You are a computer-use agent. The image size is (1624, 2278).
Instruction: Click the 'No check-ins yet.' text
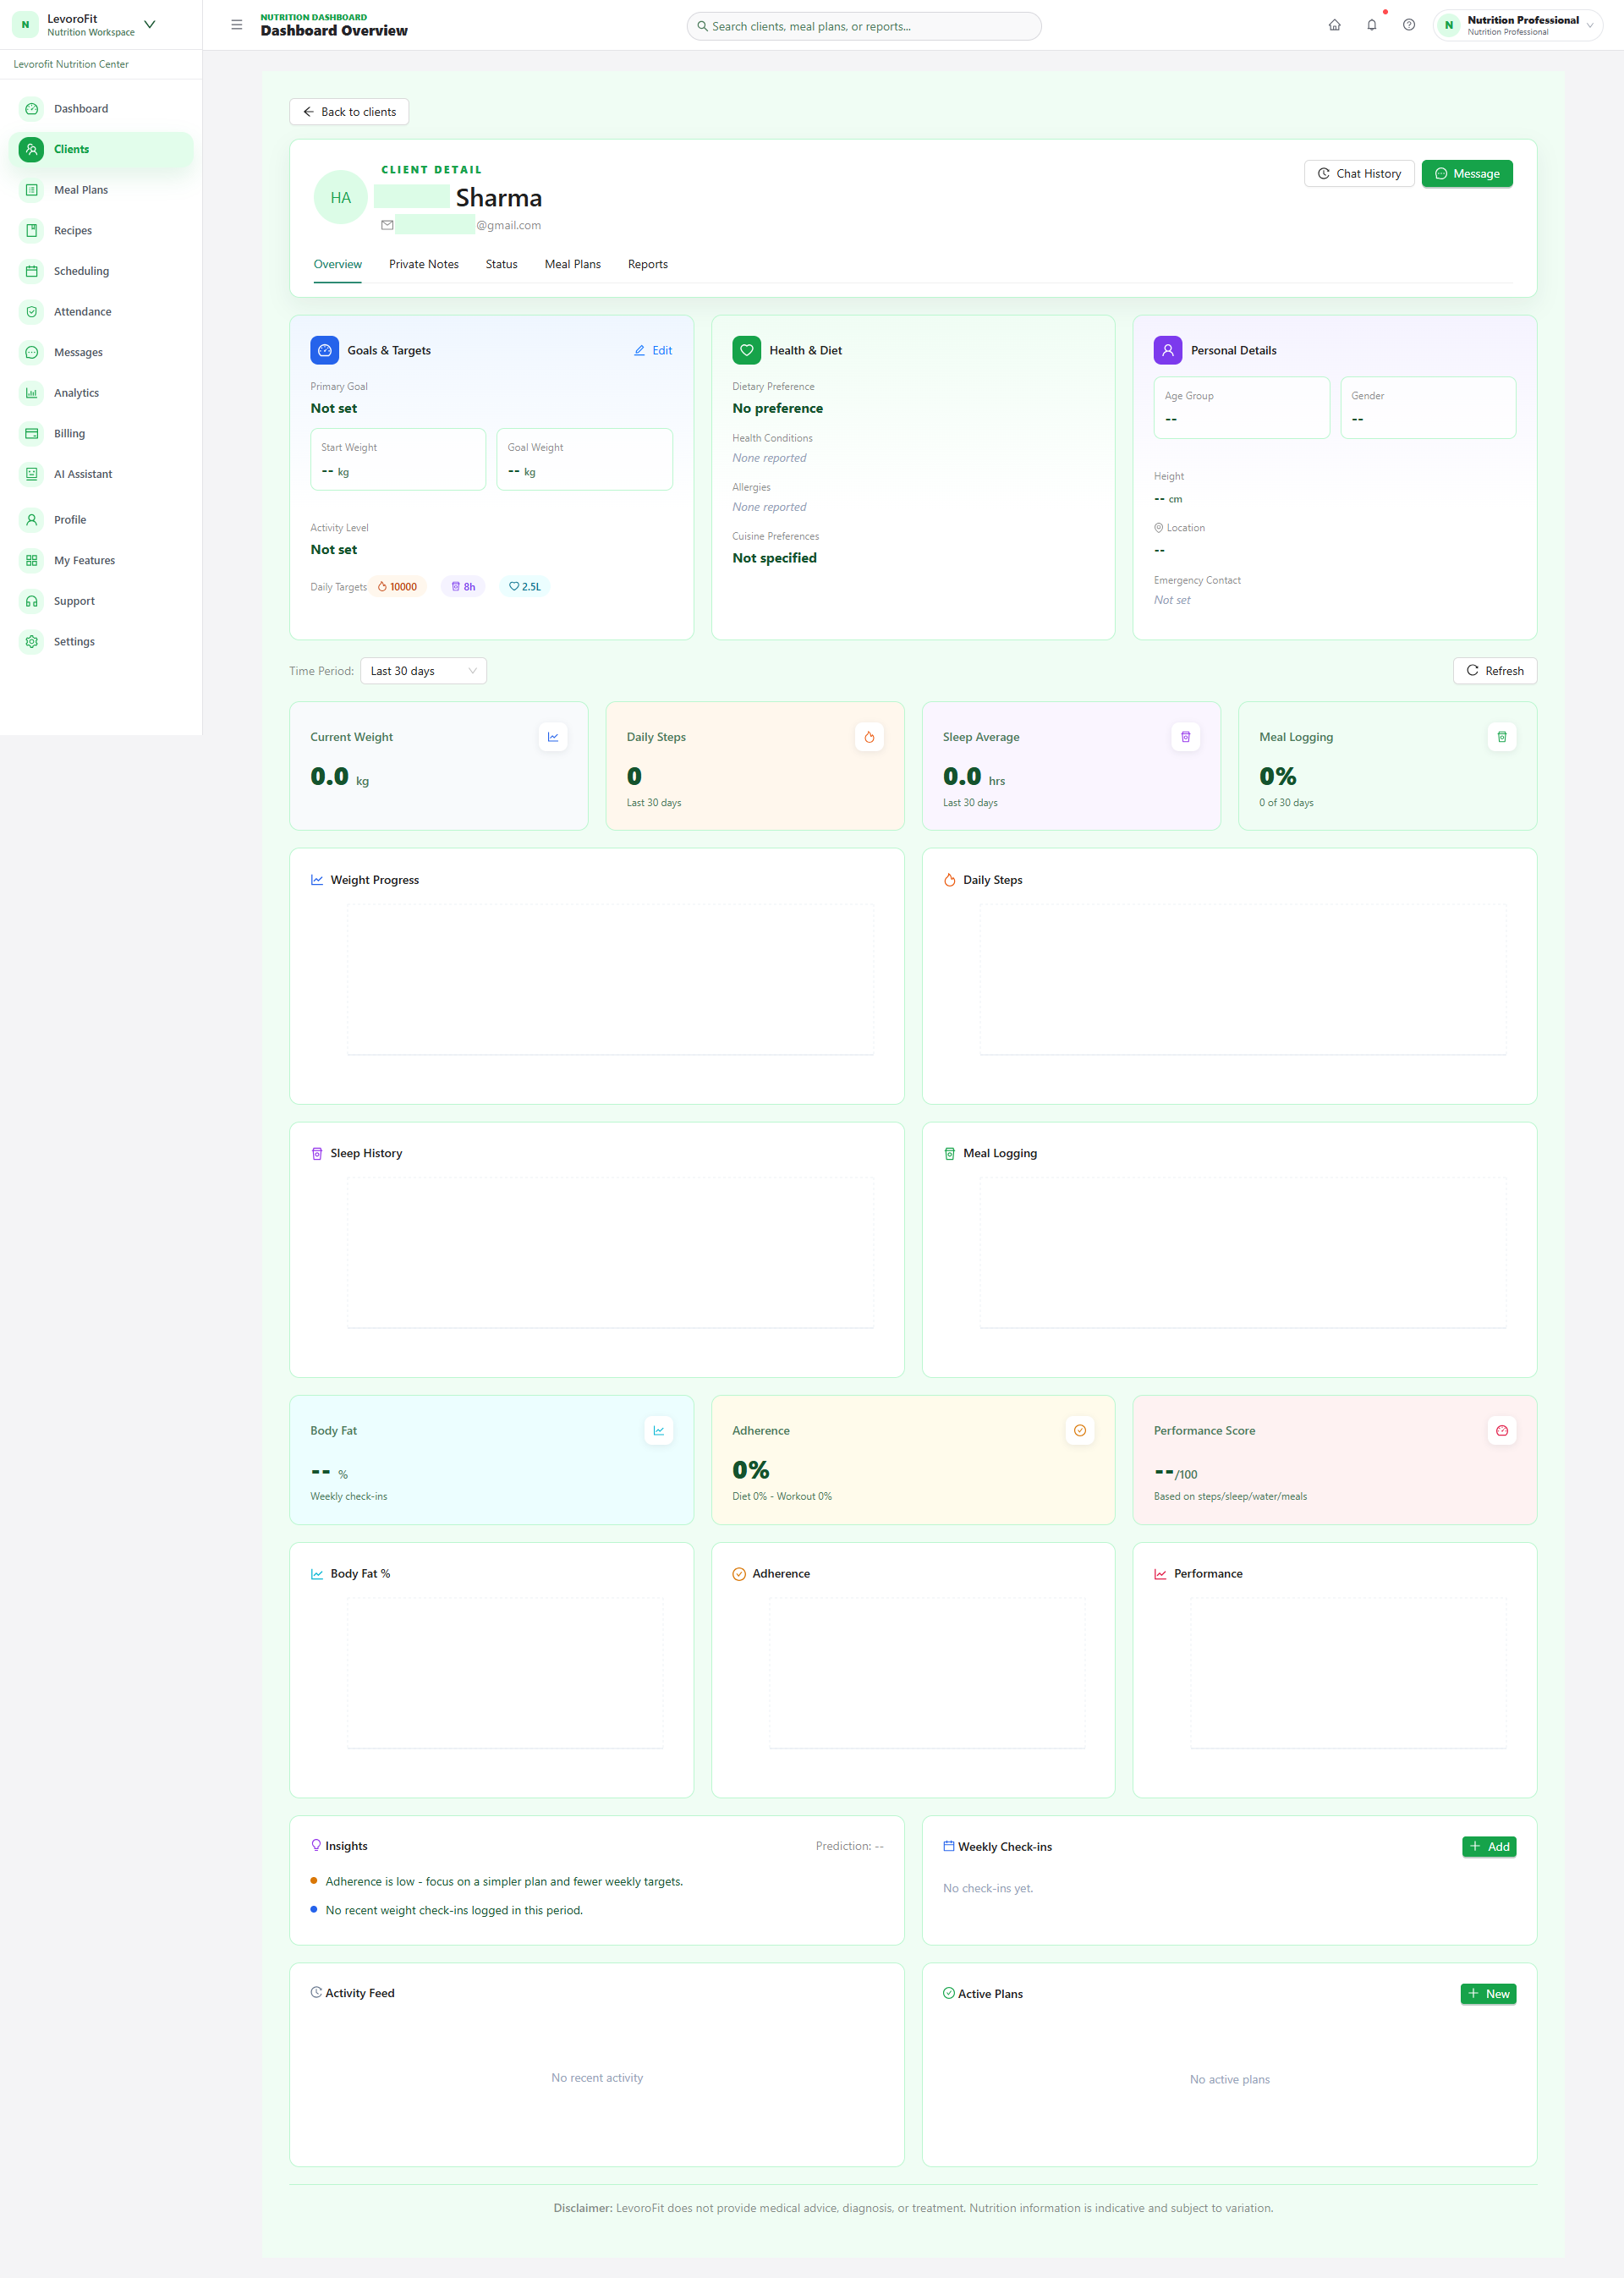(x=988, y=1889)
